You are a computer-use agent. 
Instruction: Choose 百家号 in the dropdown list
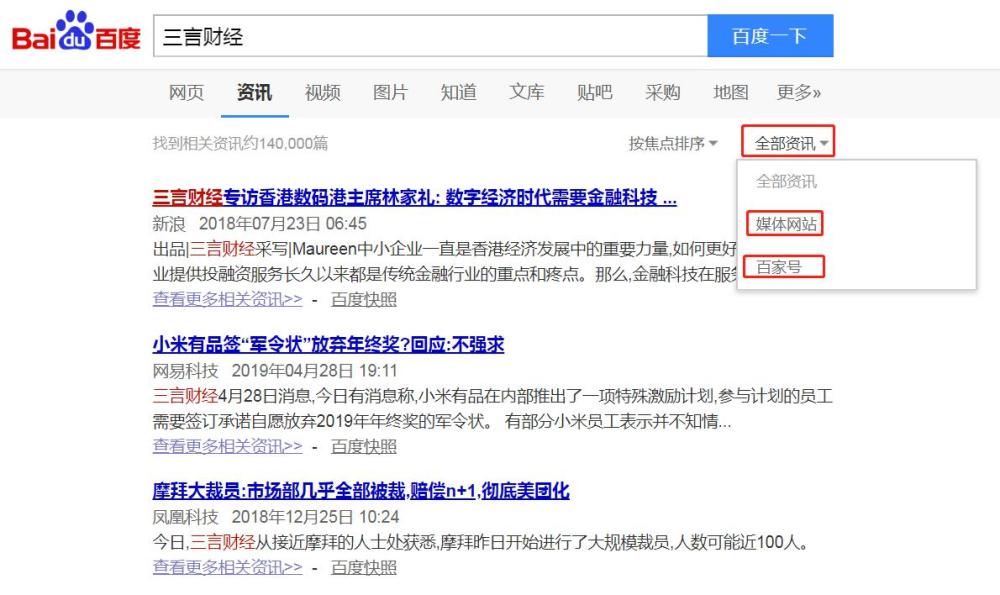pyautogui.click(x=784, y=267)
